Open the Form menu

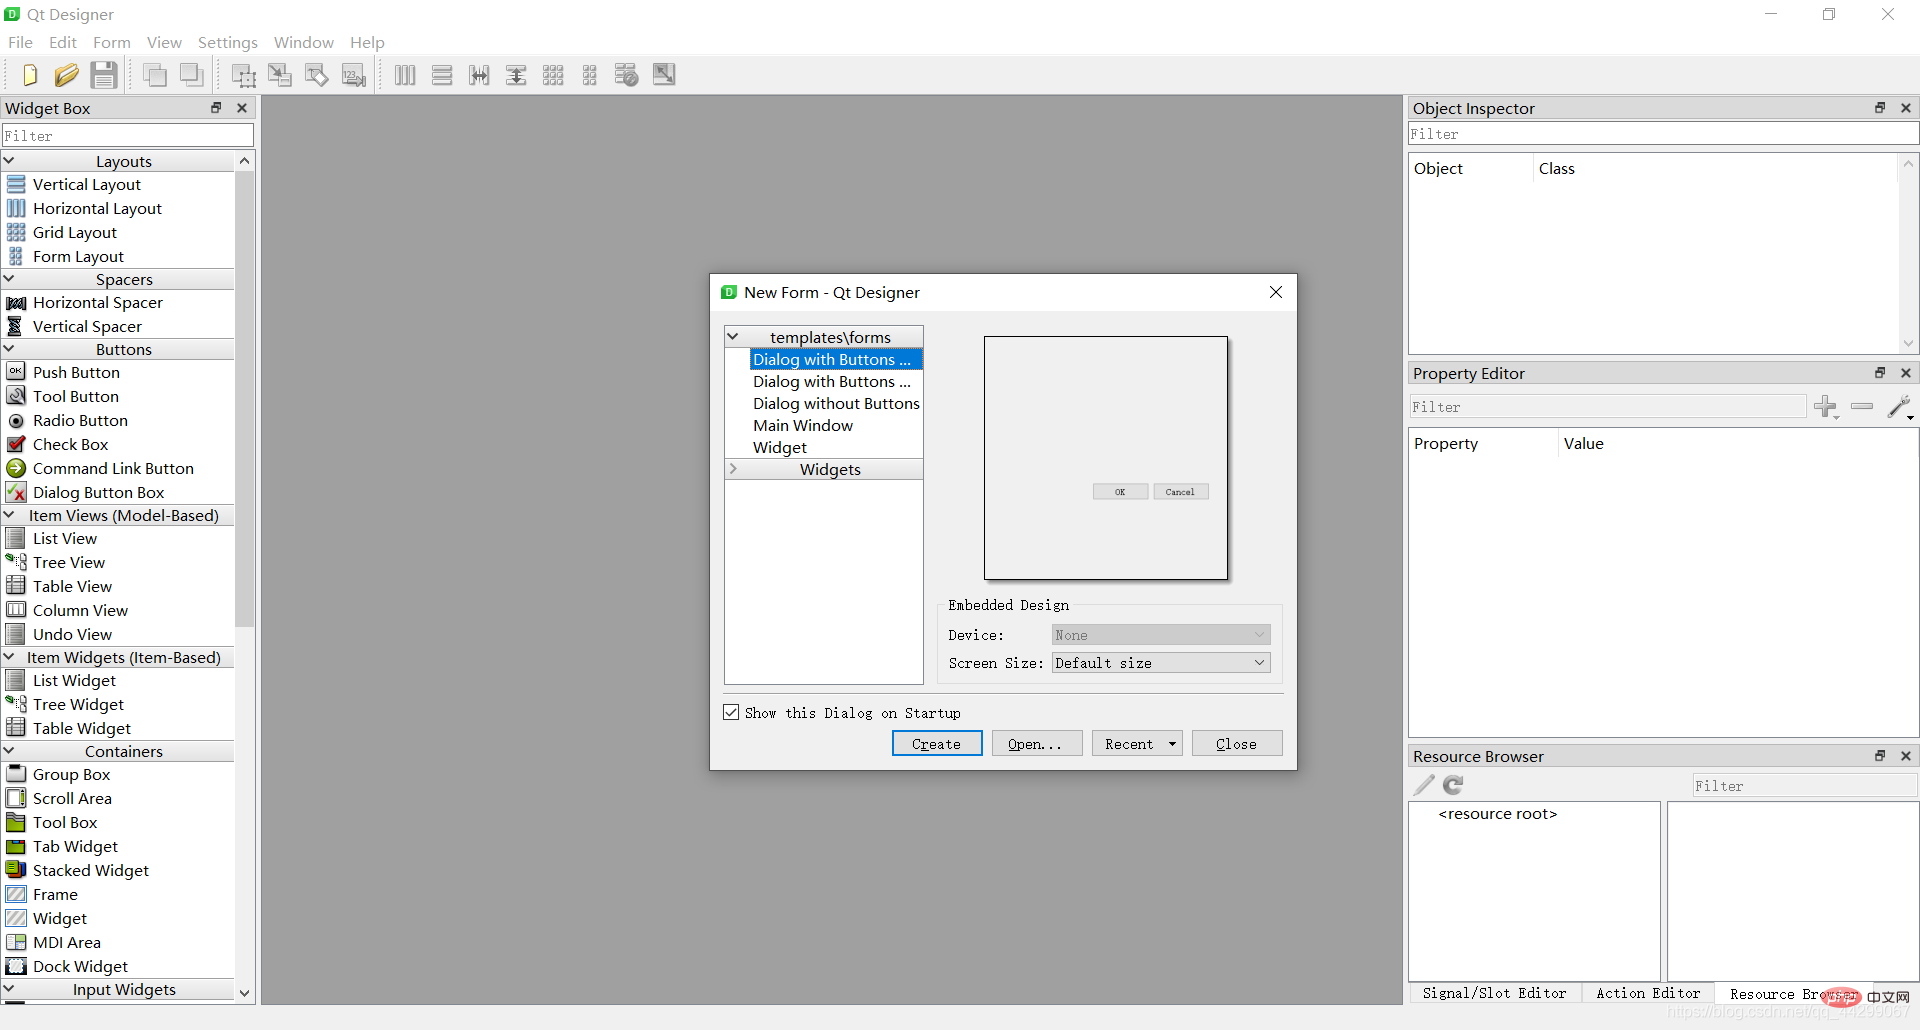click(x=111, y=42)
